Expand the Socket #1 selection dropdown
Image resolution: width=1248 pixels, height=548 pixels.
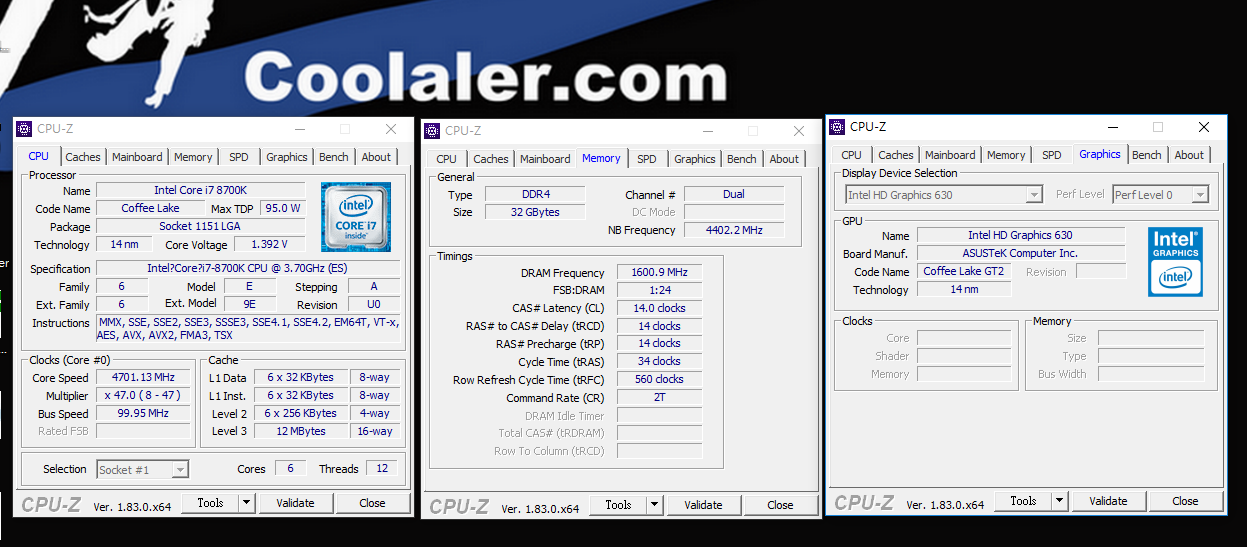click(x=179, y=469)
